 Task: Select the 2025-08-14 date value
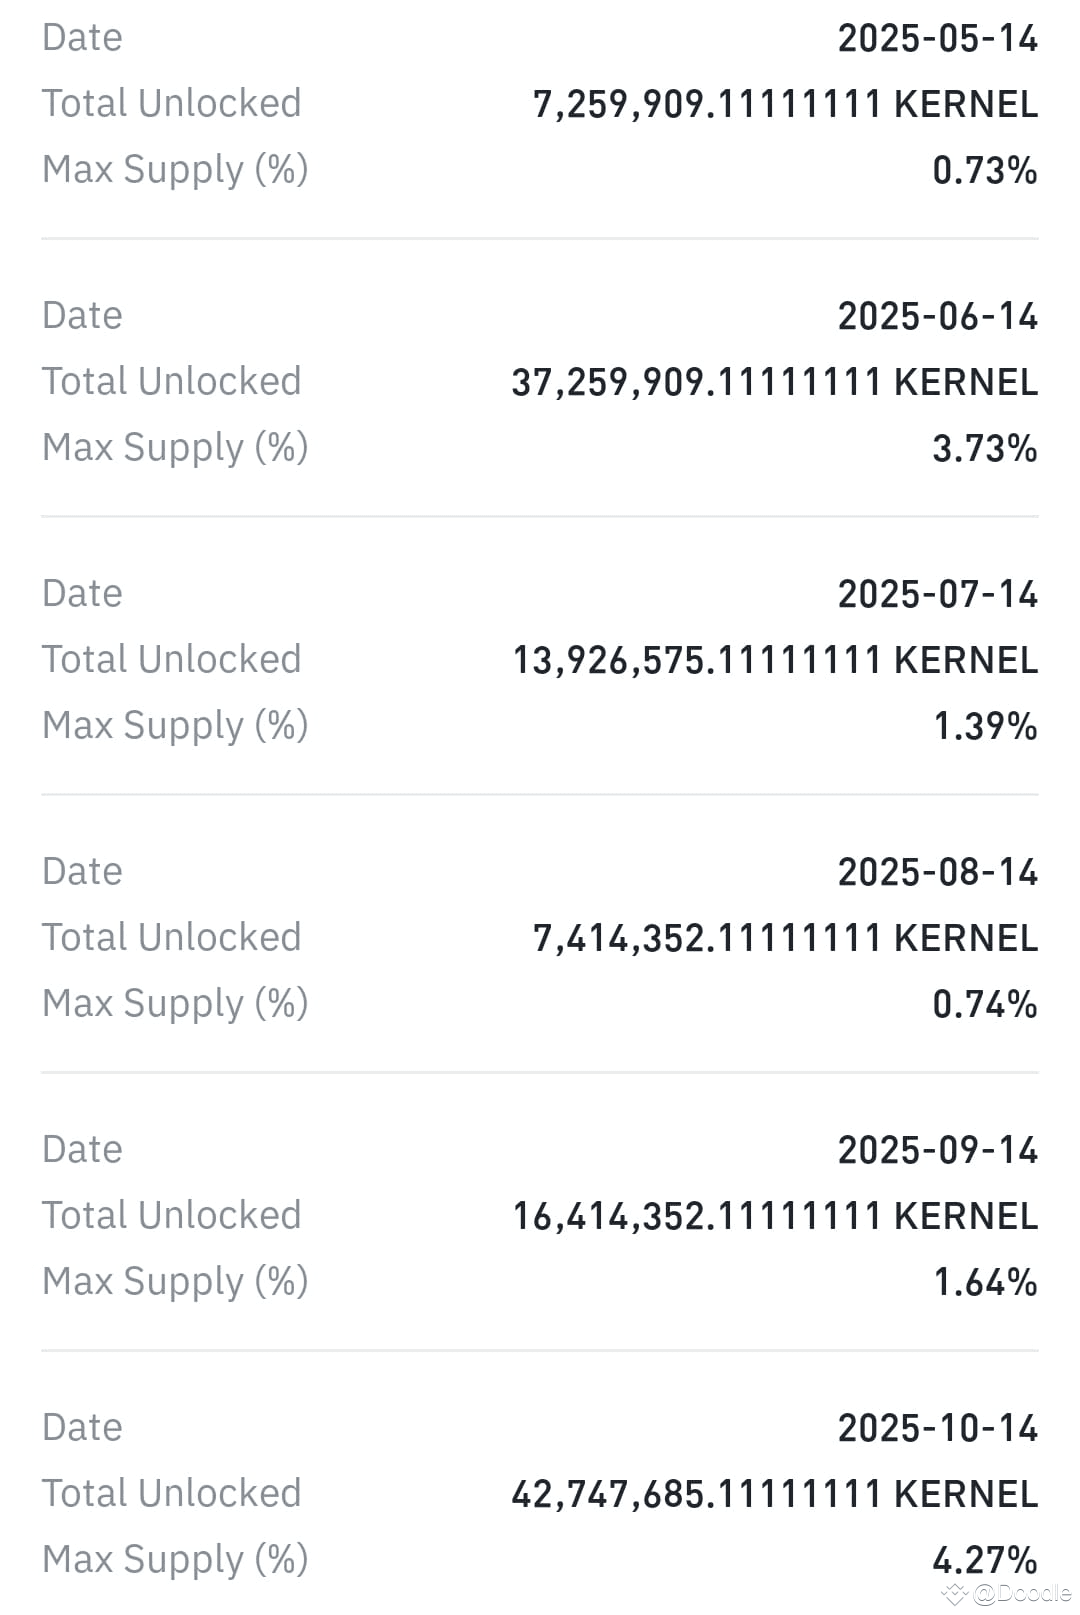click(x=937, y=873)
